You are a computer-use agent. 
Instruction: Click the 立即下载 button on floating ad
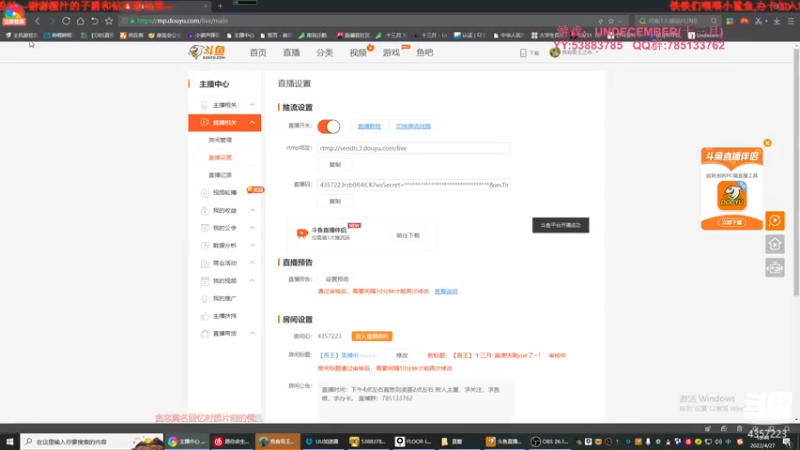[x=732, y=222]
